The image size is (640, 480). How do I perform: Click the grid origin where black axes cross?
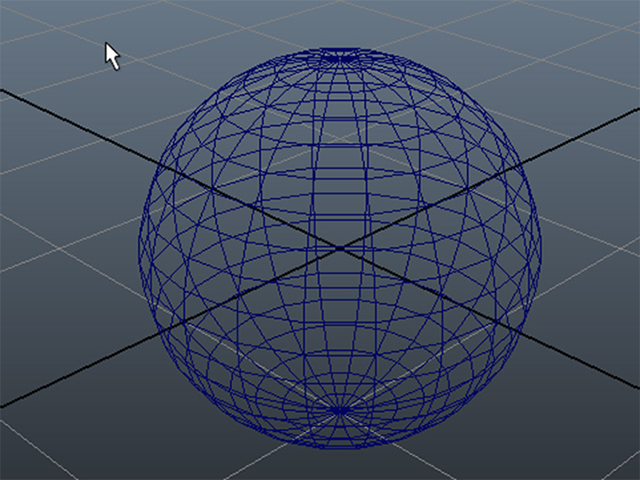pos(340,248)
